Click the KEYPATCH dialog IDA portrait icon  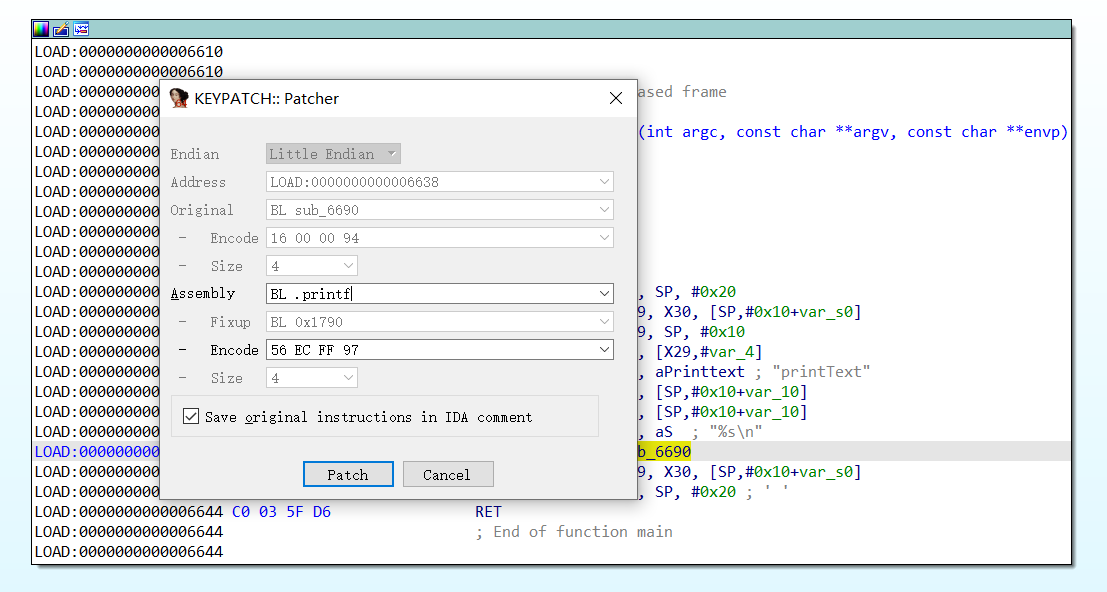point(179,98)
